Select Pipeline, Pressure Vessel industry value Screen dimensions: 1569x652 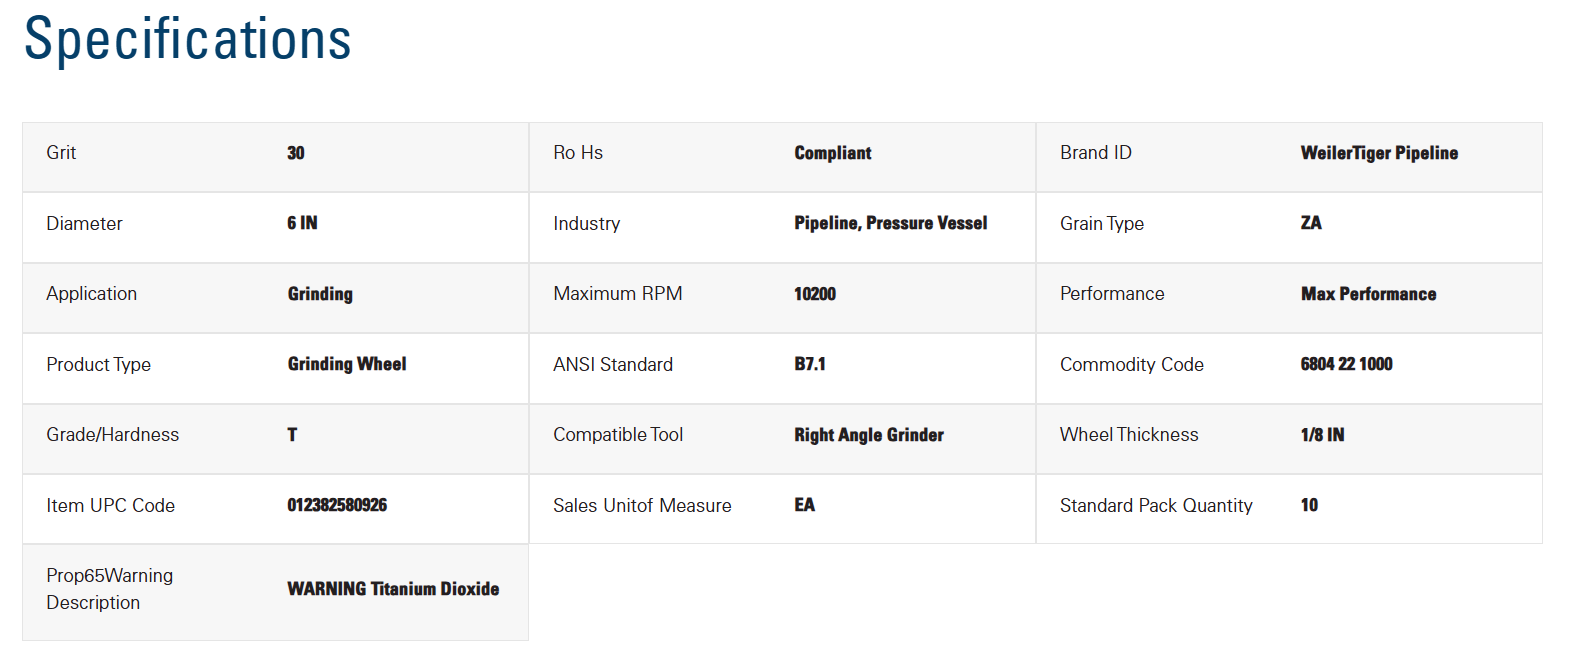tap(891, 223)
